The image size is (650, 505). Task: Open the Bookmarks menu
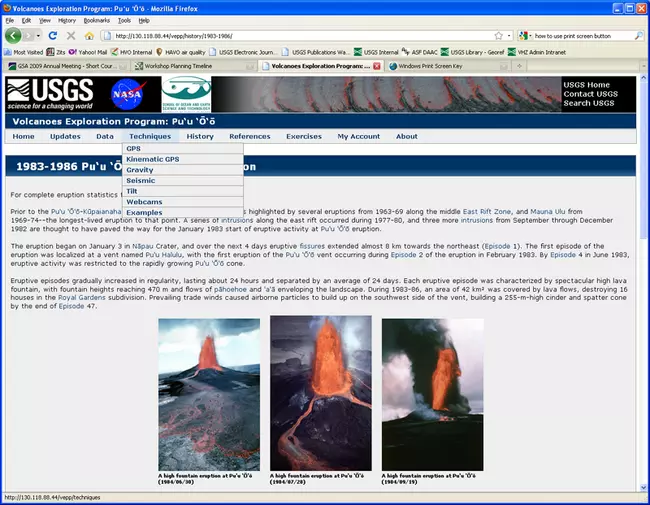click(x=97, y=20)
